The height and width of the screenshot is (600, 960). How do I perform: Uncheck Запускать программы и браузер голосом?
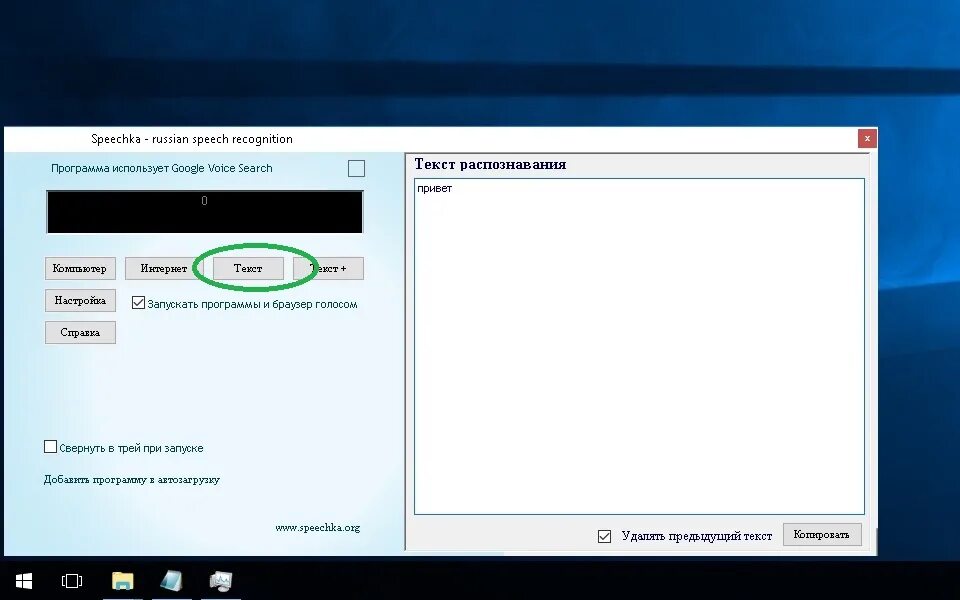click(138, 303)
